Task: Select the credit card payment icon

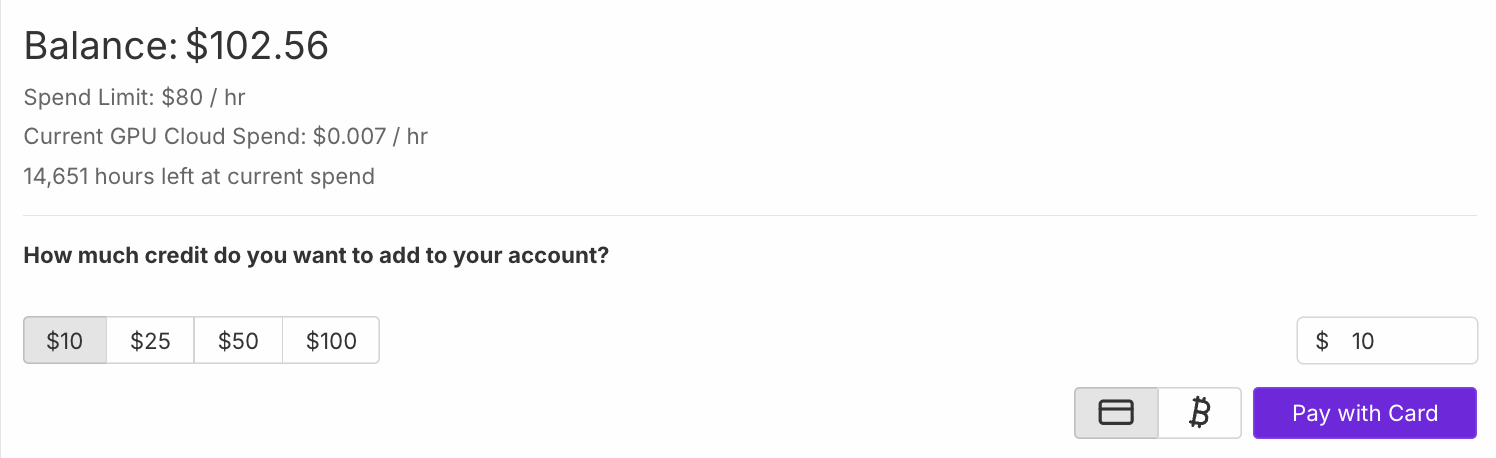Action: [x=1116, y=413]
